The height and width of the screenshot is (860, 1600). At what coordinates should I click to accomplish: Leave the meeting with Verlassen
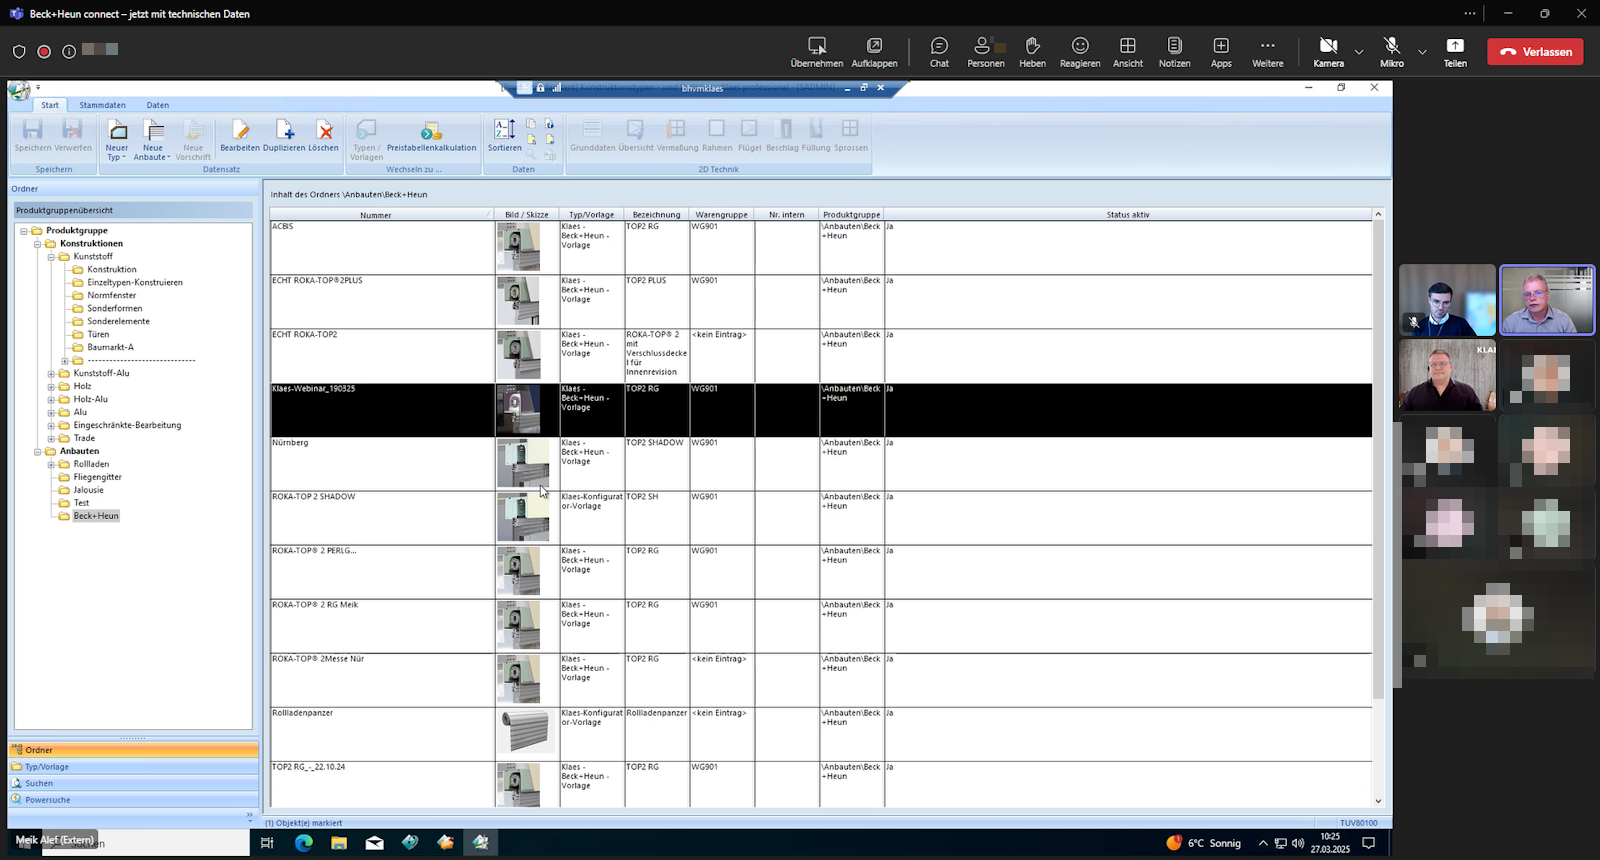tap(1535, 52)
